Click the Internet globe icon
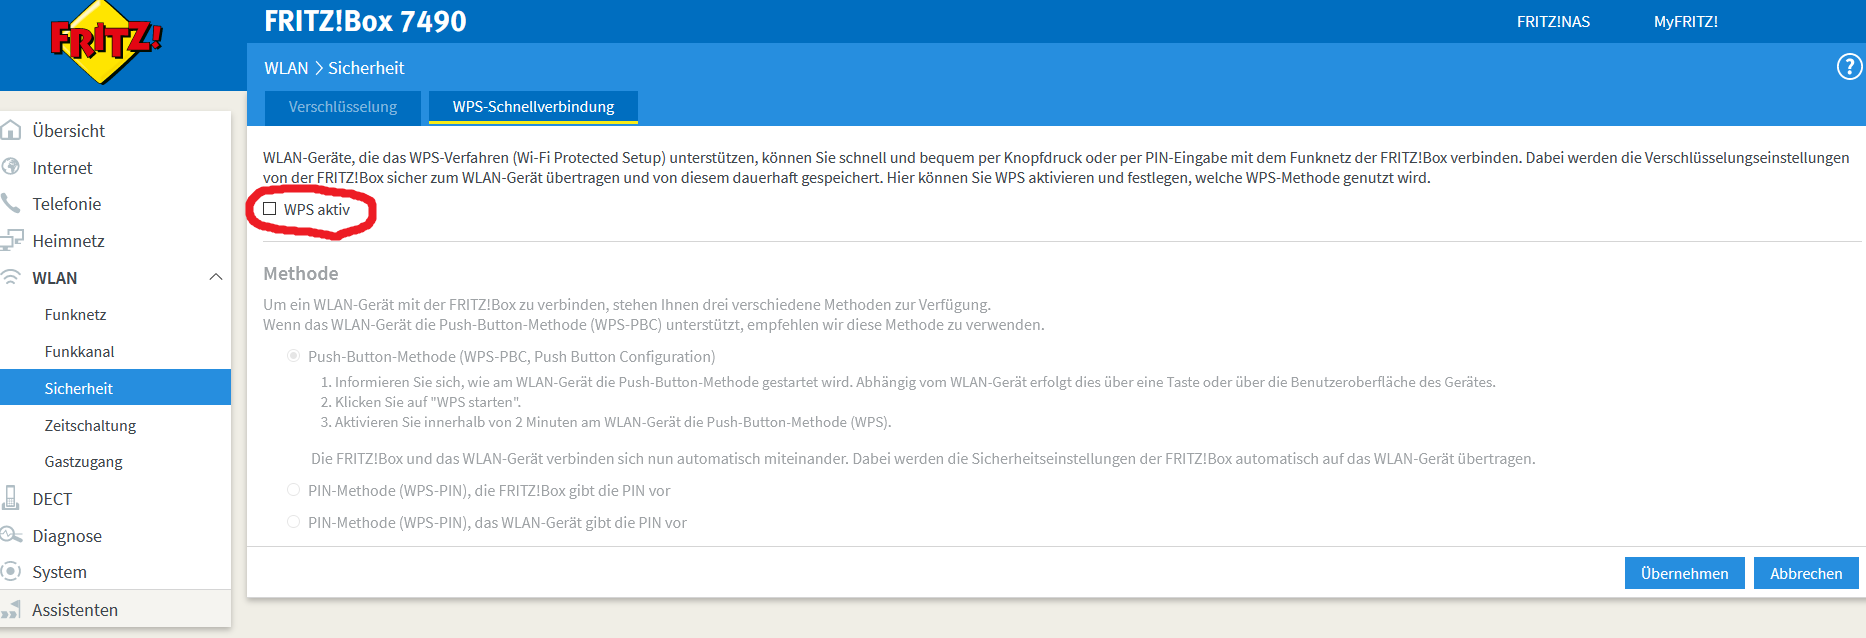The height and width of the screenshot is (638, 1866). pyautogui.click(x=11, y=167)
